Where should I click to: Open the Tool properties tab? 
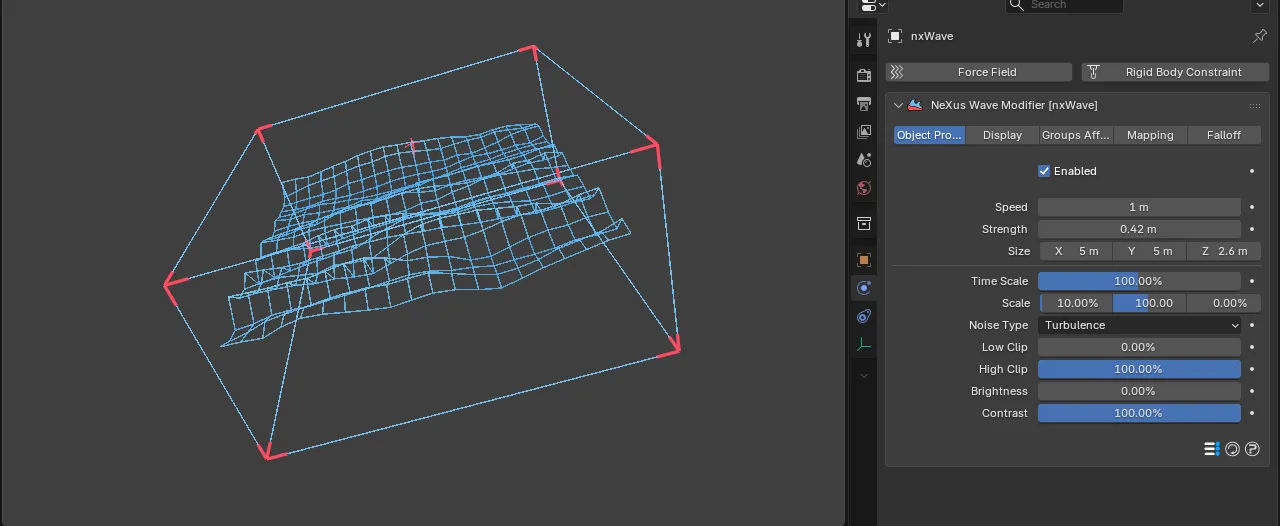[x=864, y=41]
